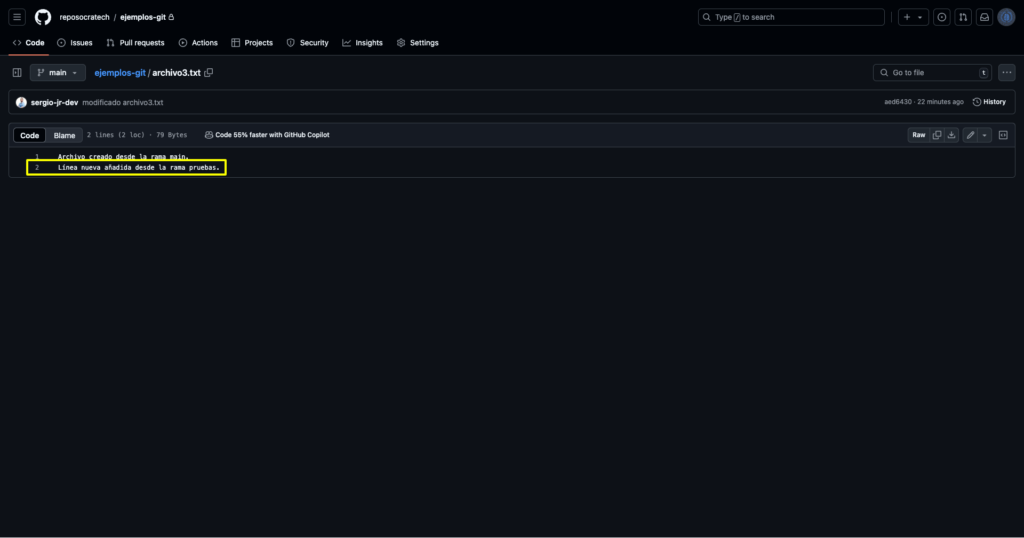Screen dimensions: 1024x538
Task: Expand the edit options dropdown caret
Action: pos(984,135)
